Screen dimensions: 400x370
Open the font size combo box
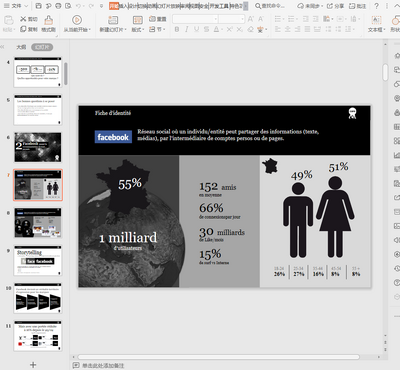[232, 19]
